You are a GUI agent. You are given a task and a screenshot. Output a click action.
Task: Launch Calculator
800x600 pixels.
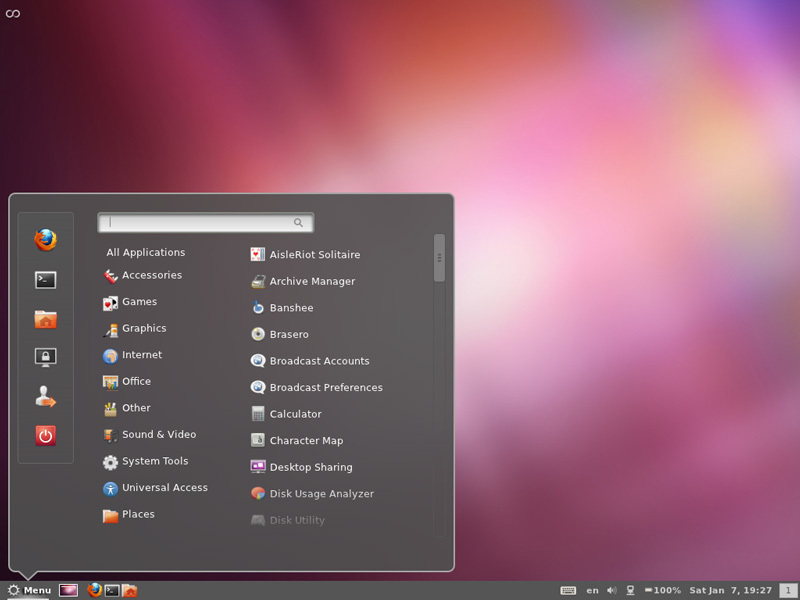[286, 414]
